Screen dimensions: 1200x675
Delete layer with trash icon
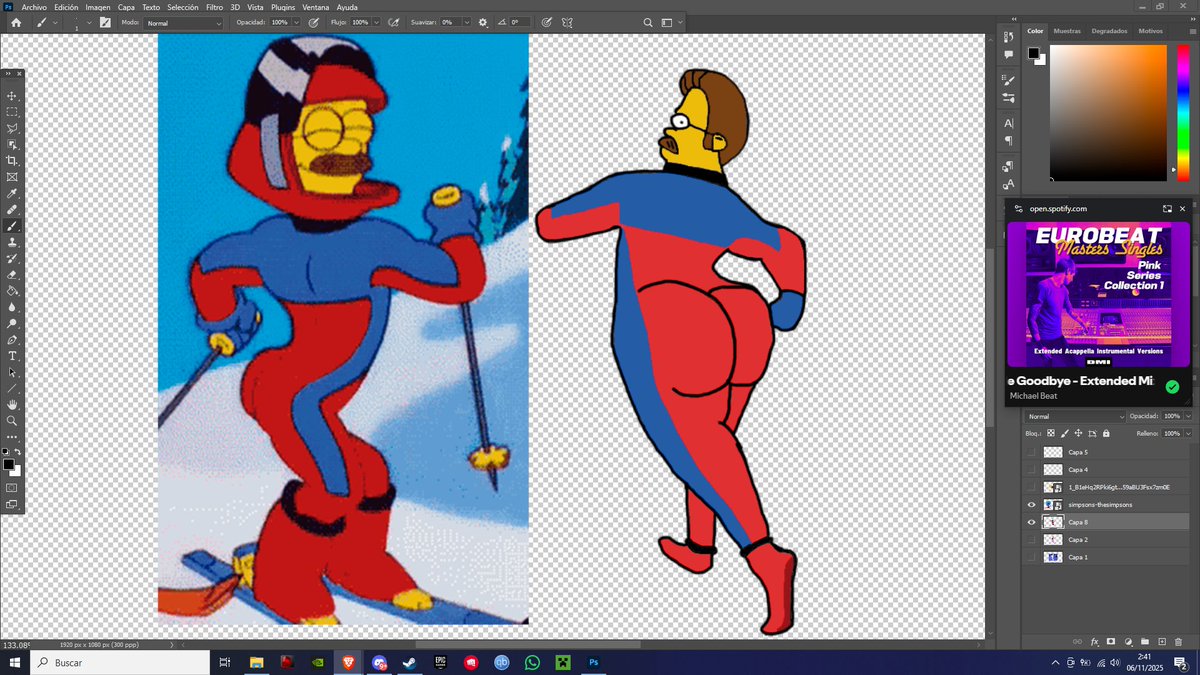click(x=1178, y=641)
